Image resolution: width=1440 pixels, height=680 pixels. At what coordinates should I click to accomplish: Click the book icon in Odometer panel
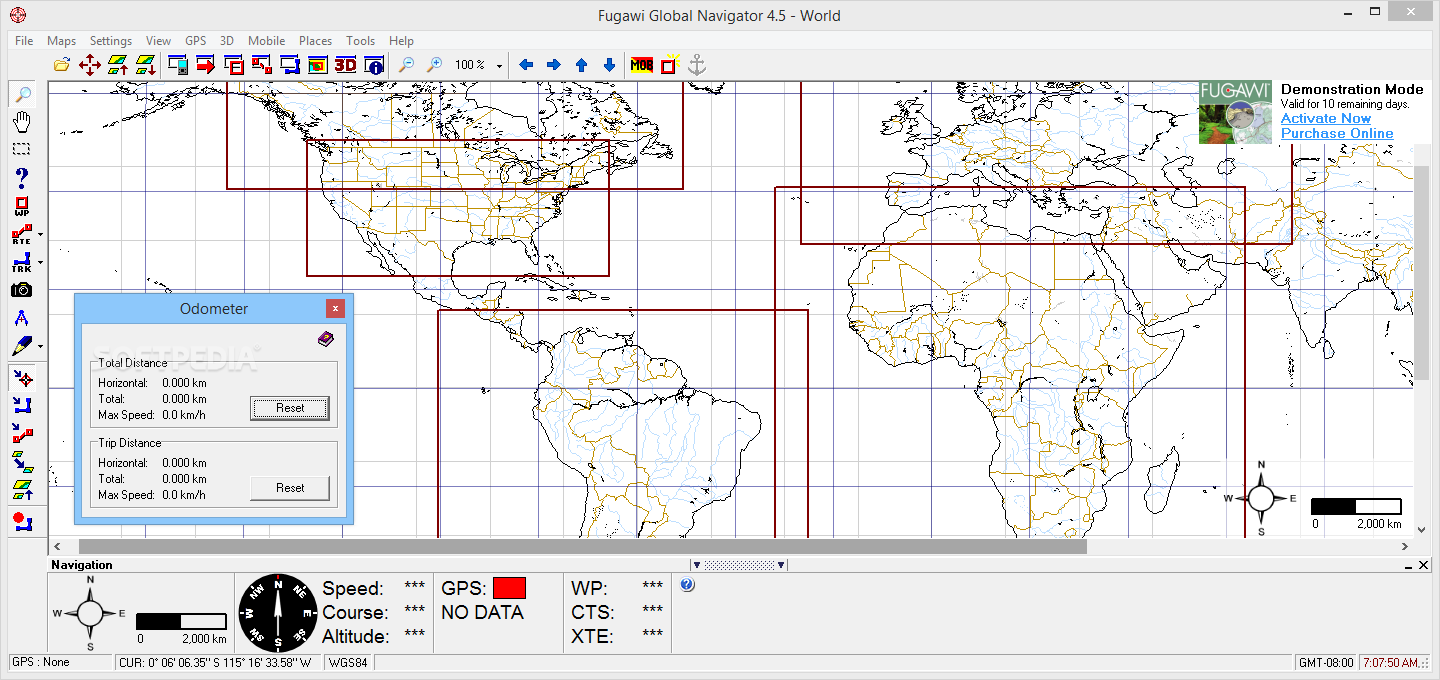pos(326,339)
